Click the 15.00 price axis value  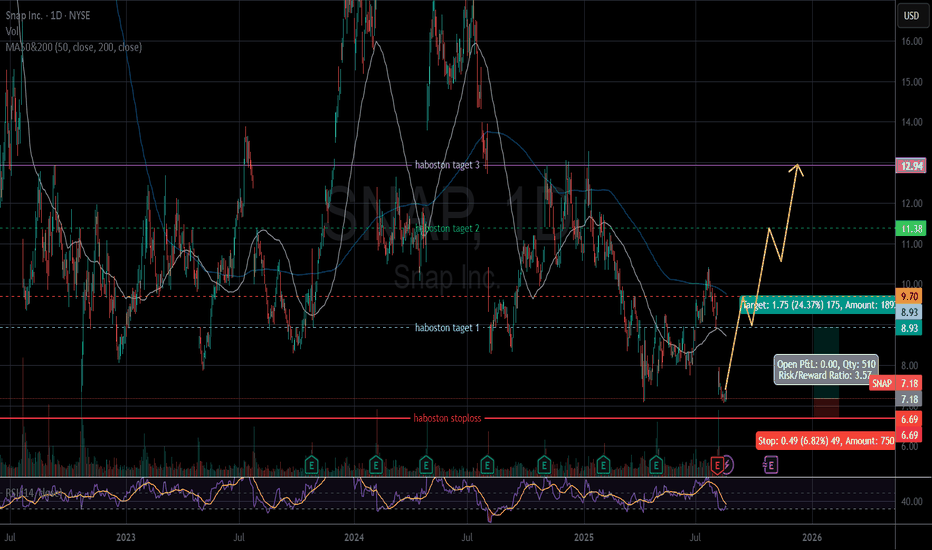tap(911, 82)
